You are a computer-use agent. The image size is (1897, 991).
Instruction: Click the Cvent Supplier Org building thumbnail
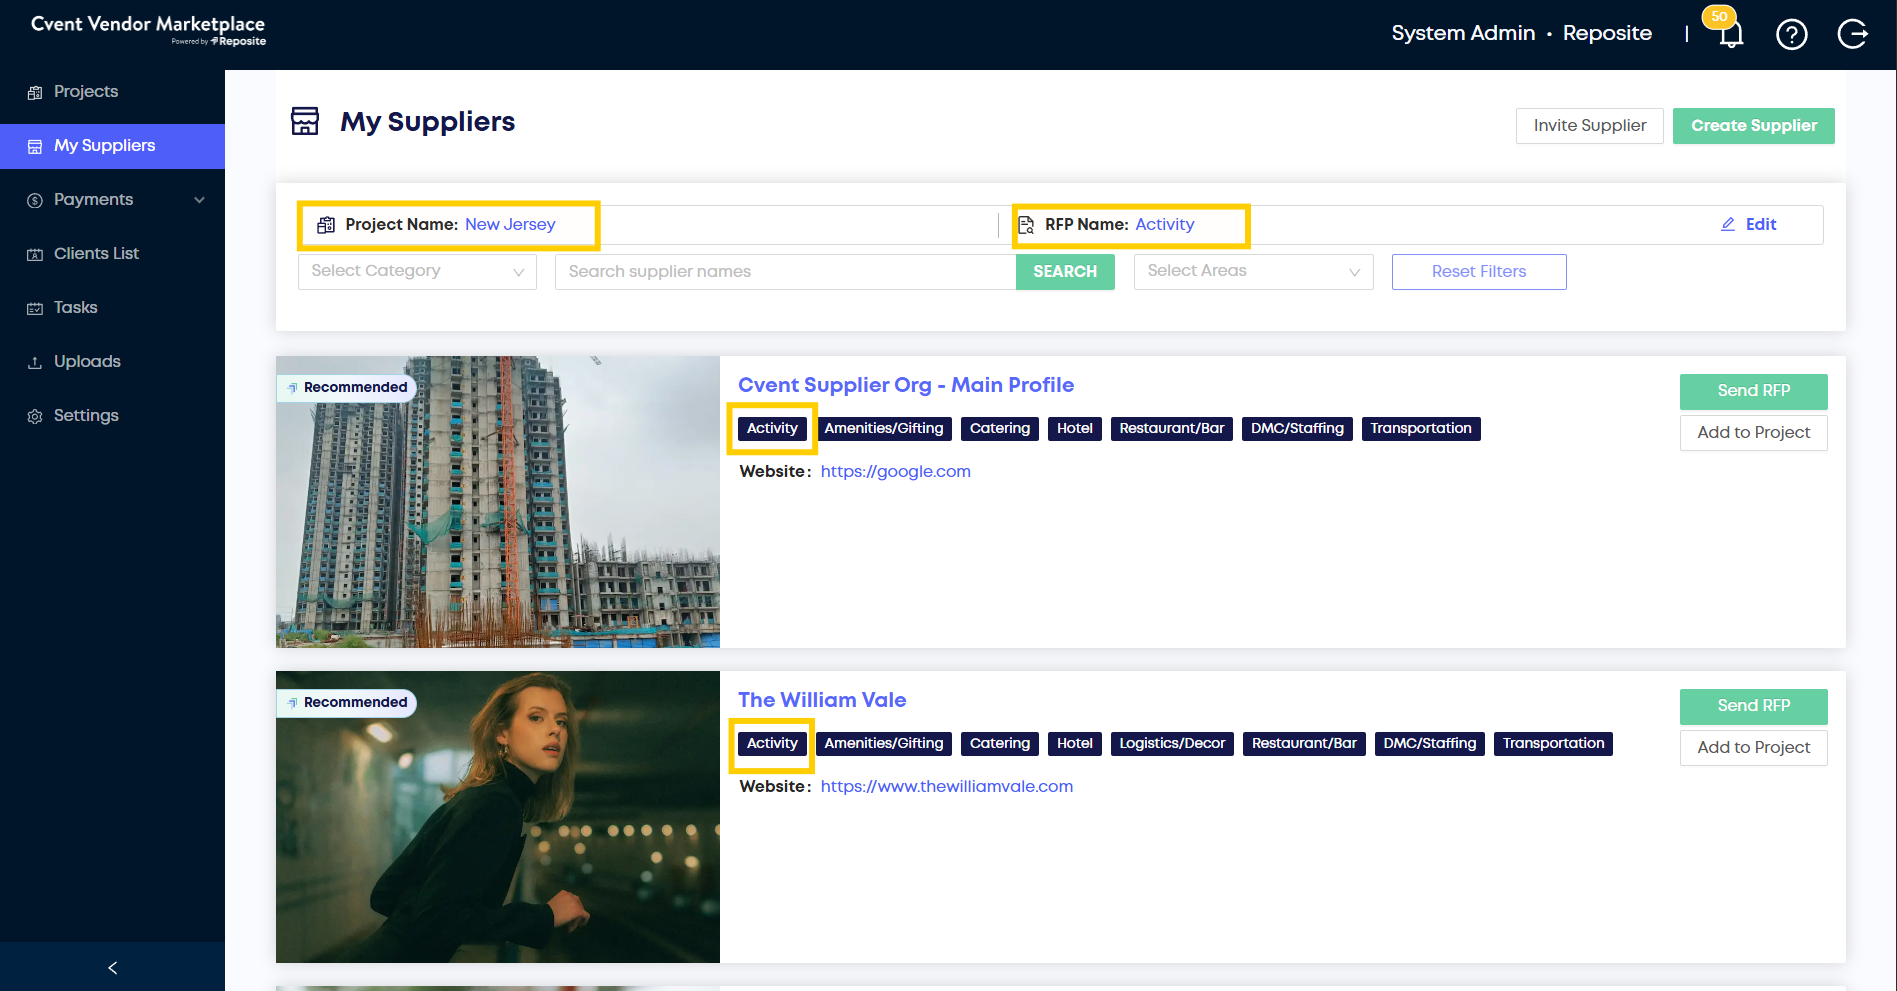pos(498,502)
